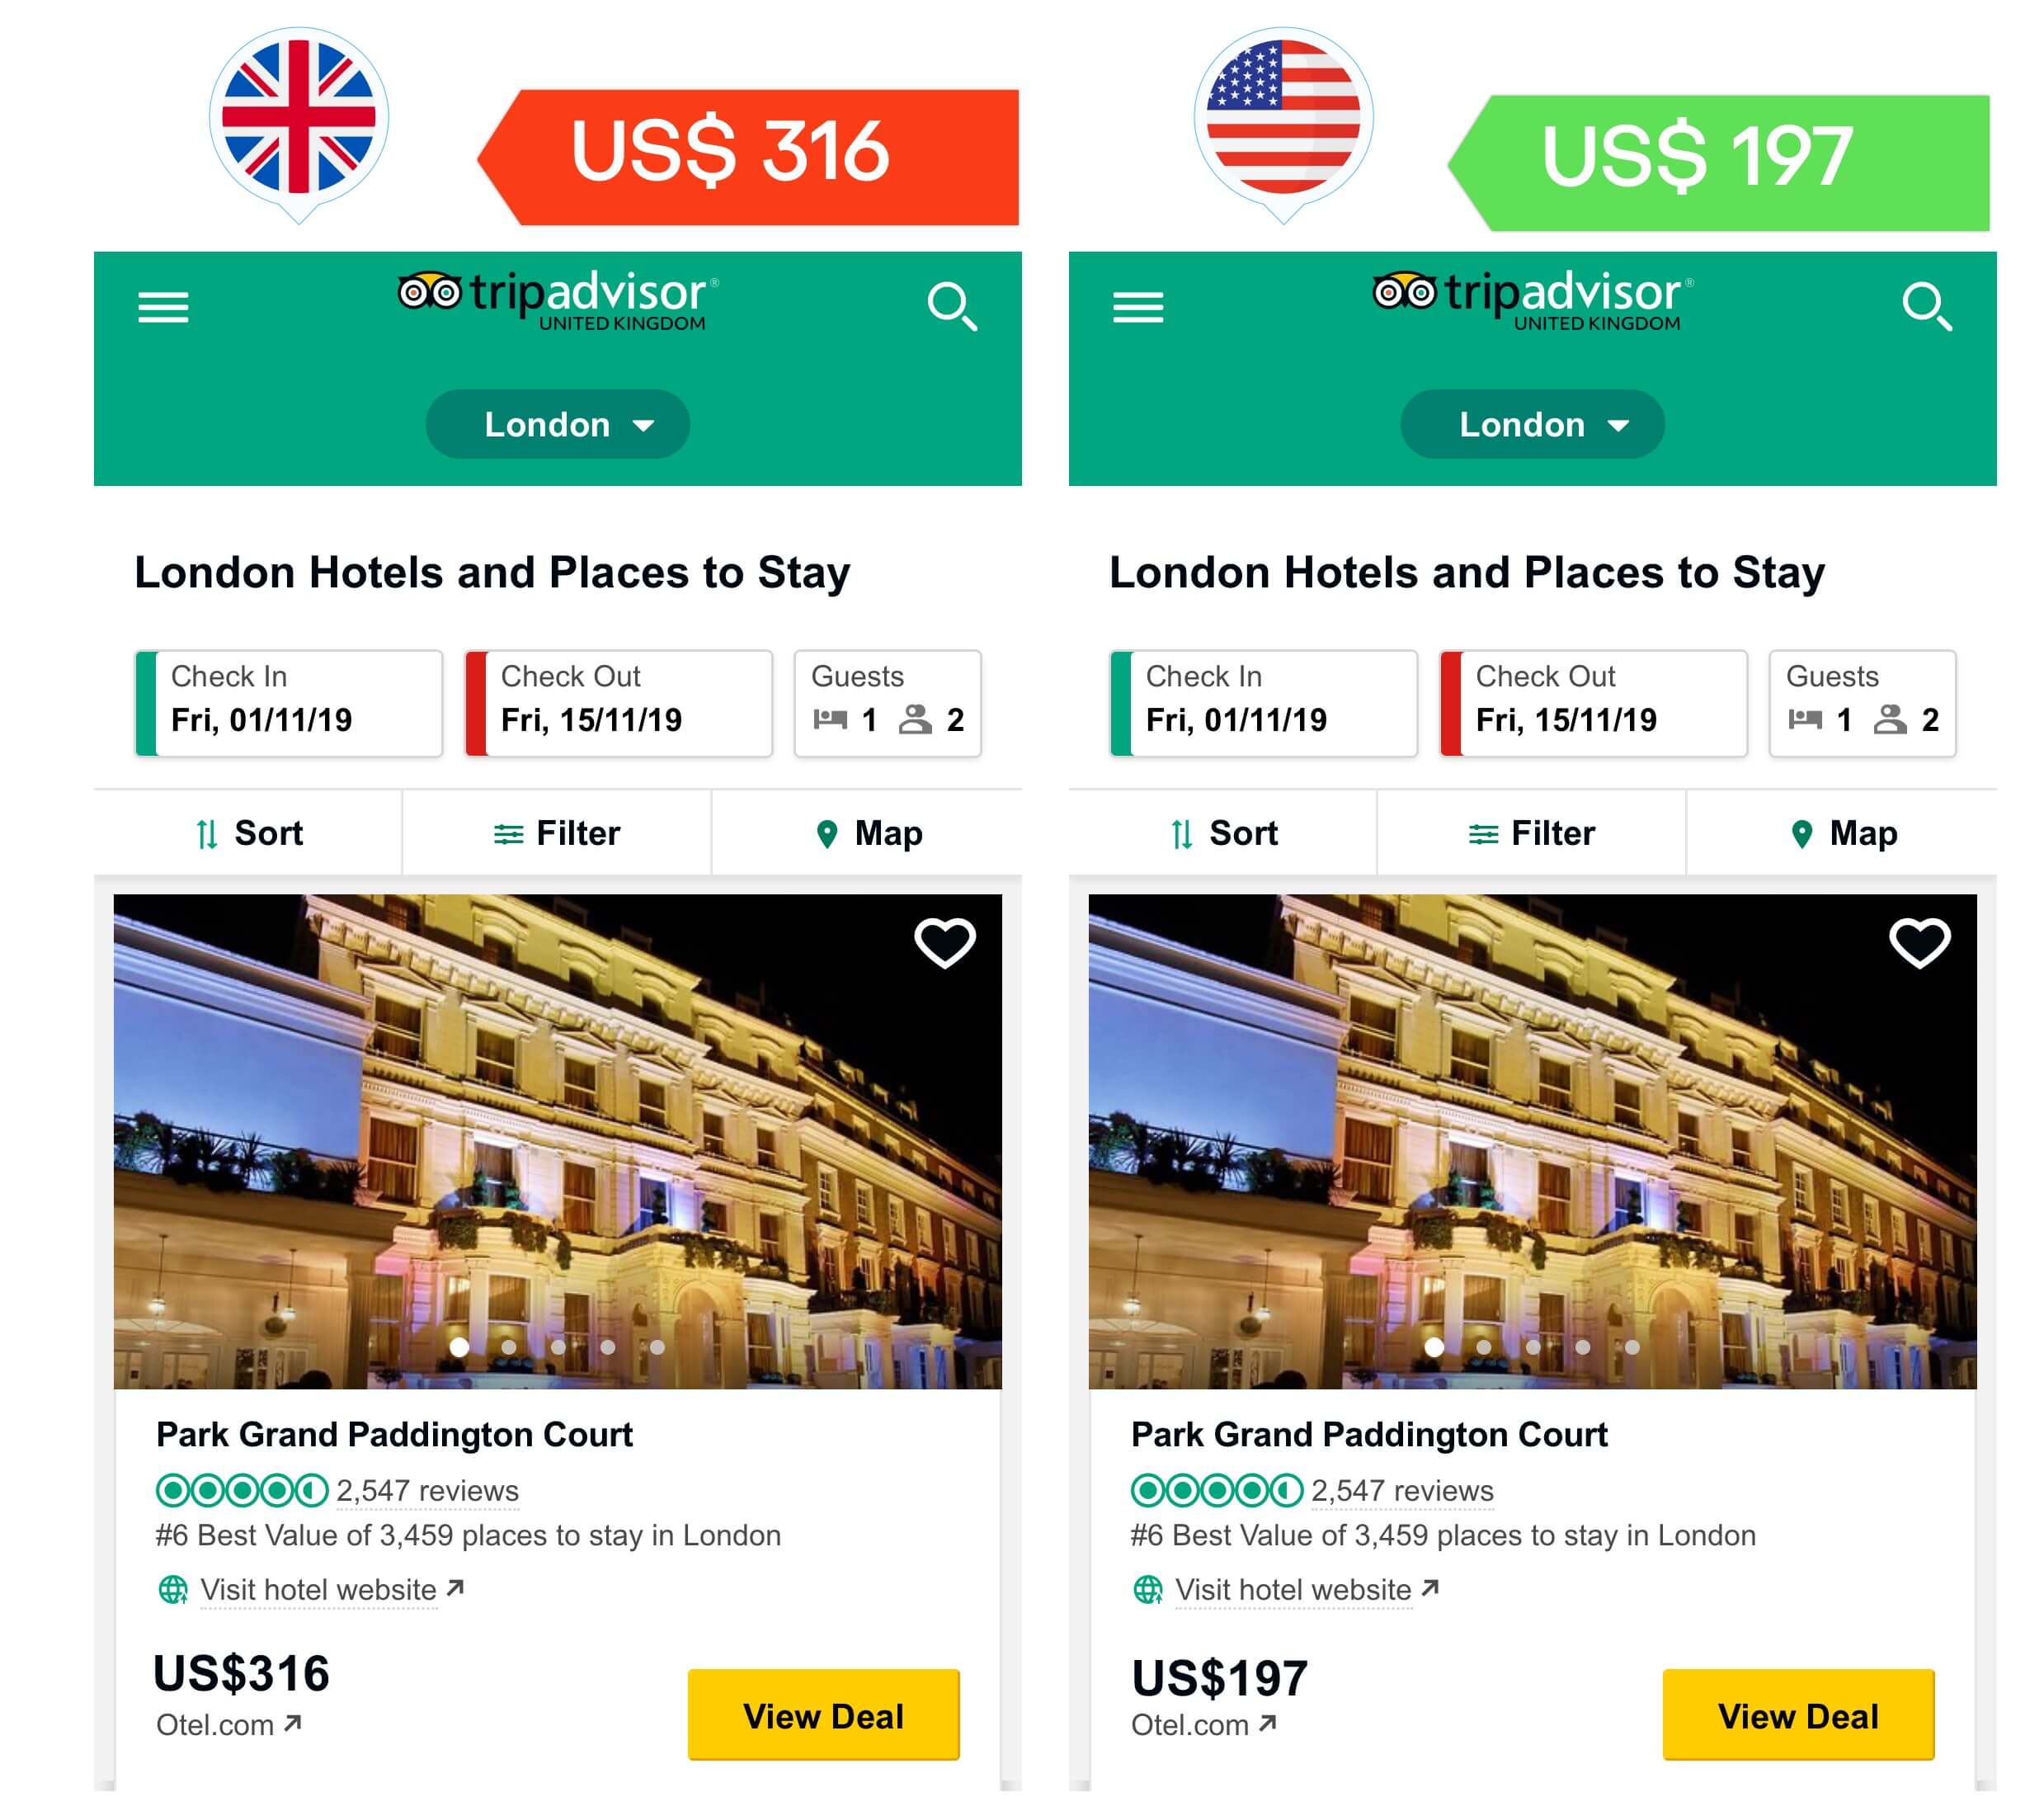Click View Deal button for US$316 offer
This screenshot has height=1811, width=2044.
coord(824,1715)
